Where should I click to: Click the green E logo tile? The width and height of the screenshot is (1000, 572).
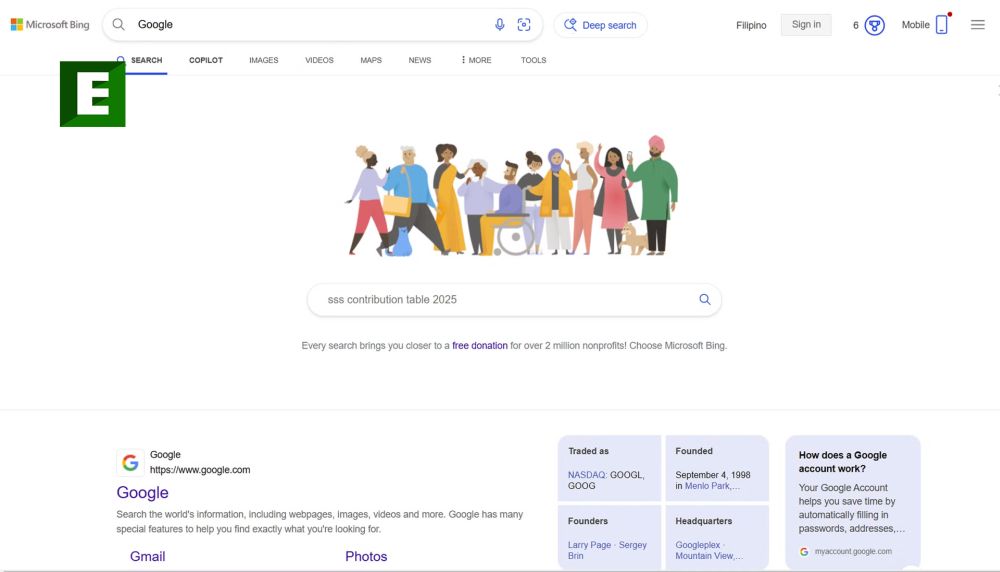(92, 94)
